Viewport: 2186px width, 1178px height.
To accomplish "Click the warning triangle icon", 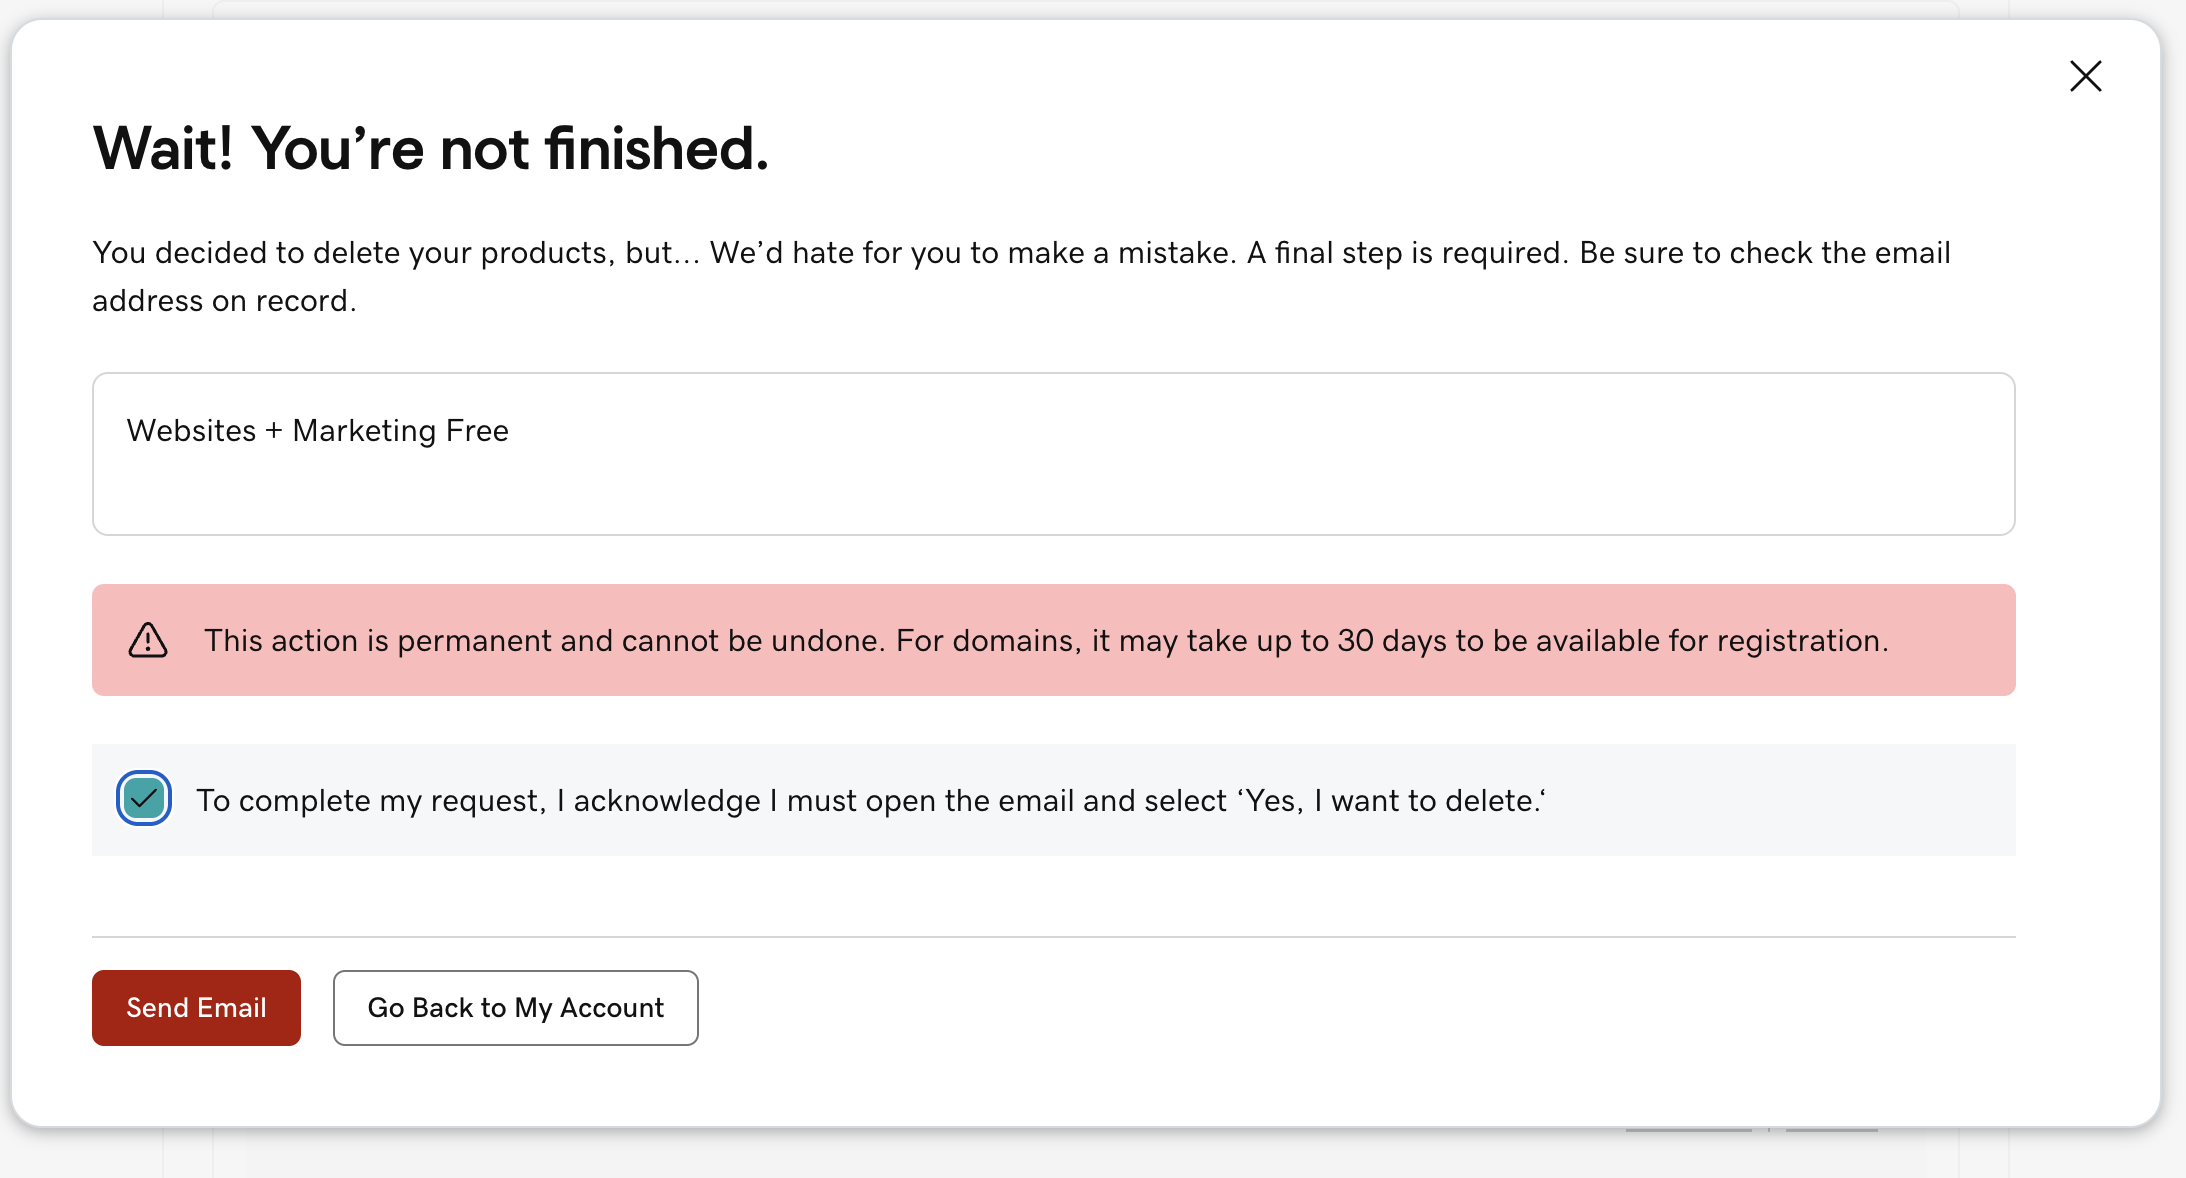I will (148, 640).
